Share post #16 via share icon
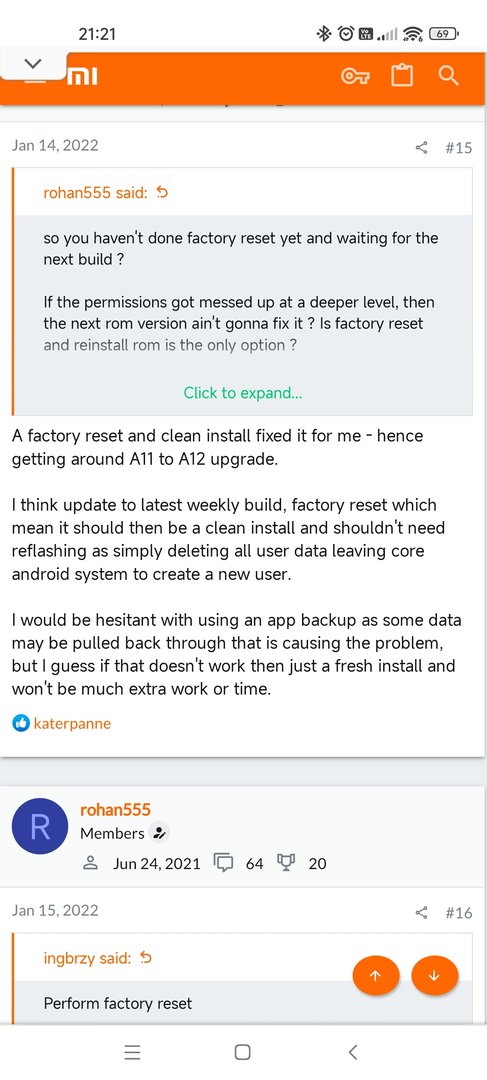 pos(422,913)
